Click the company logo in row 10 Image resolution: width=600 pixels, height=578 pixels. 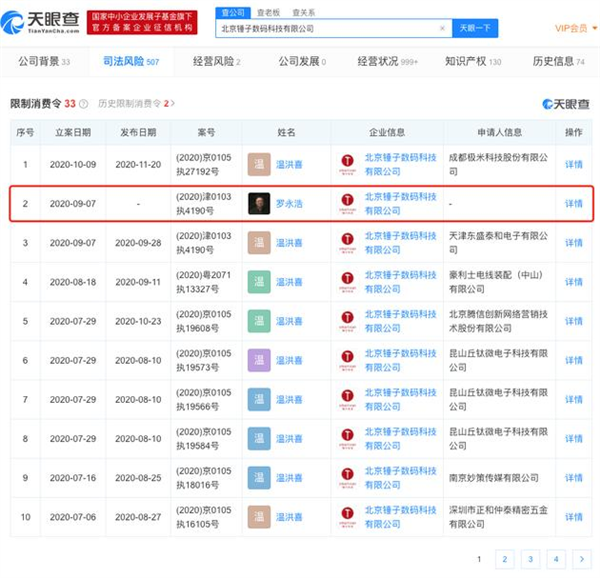coord(347,517)
